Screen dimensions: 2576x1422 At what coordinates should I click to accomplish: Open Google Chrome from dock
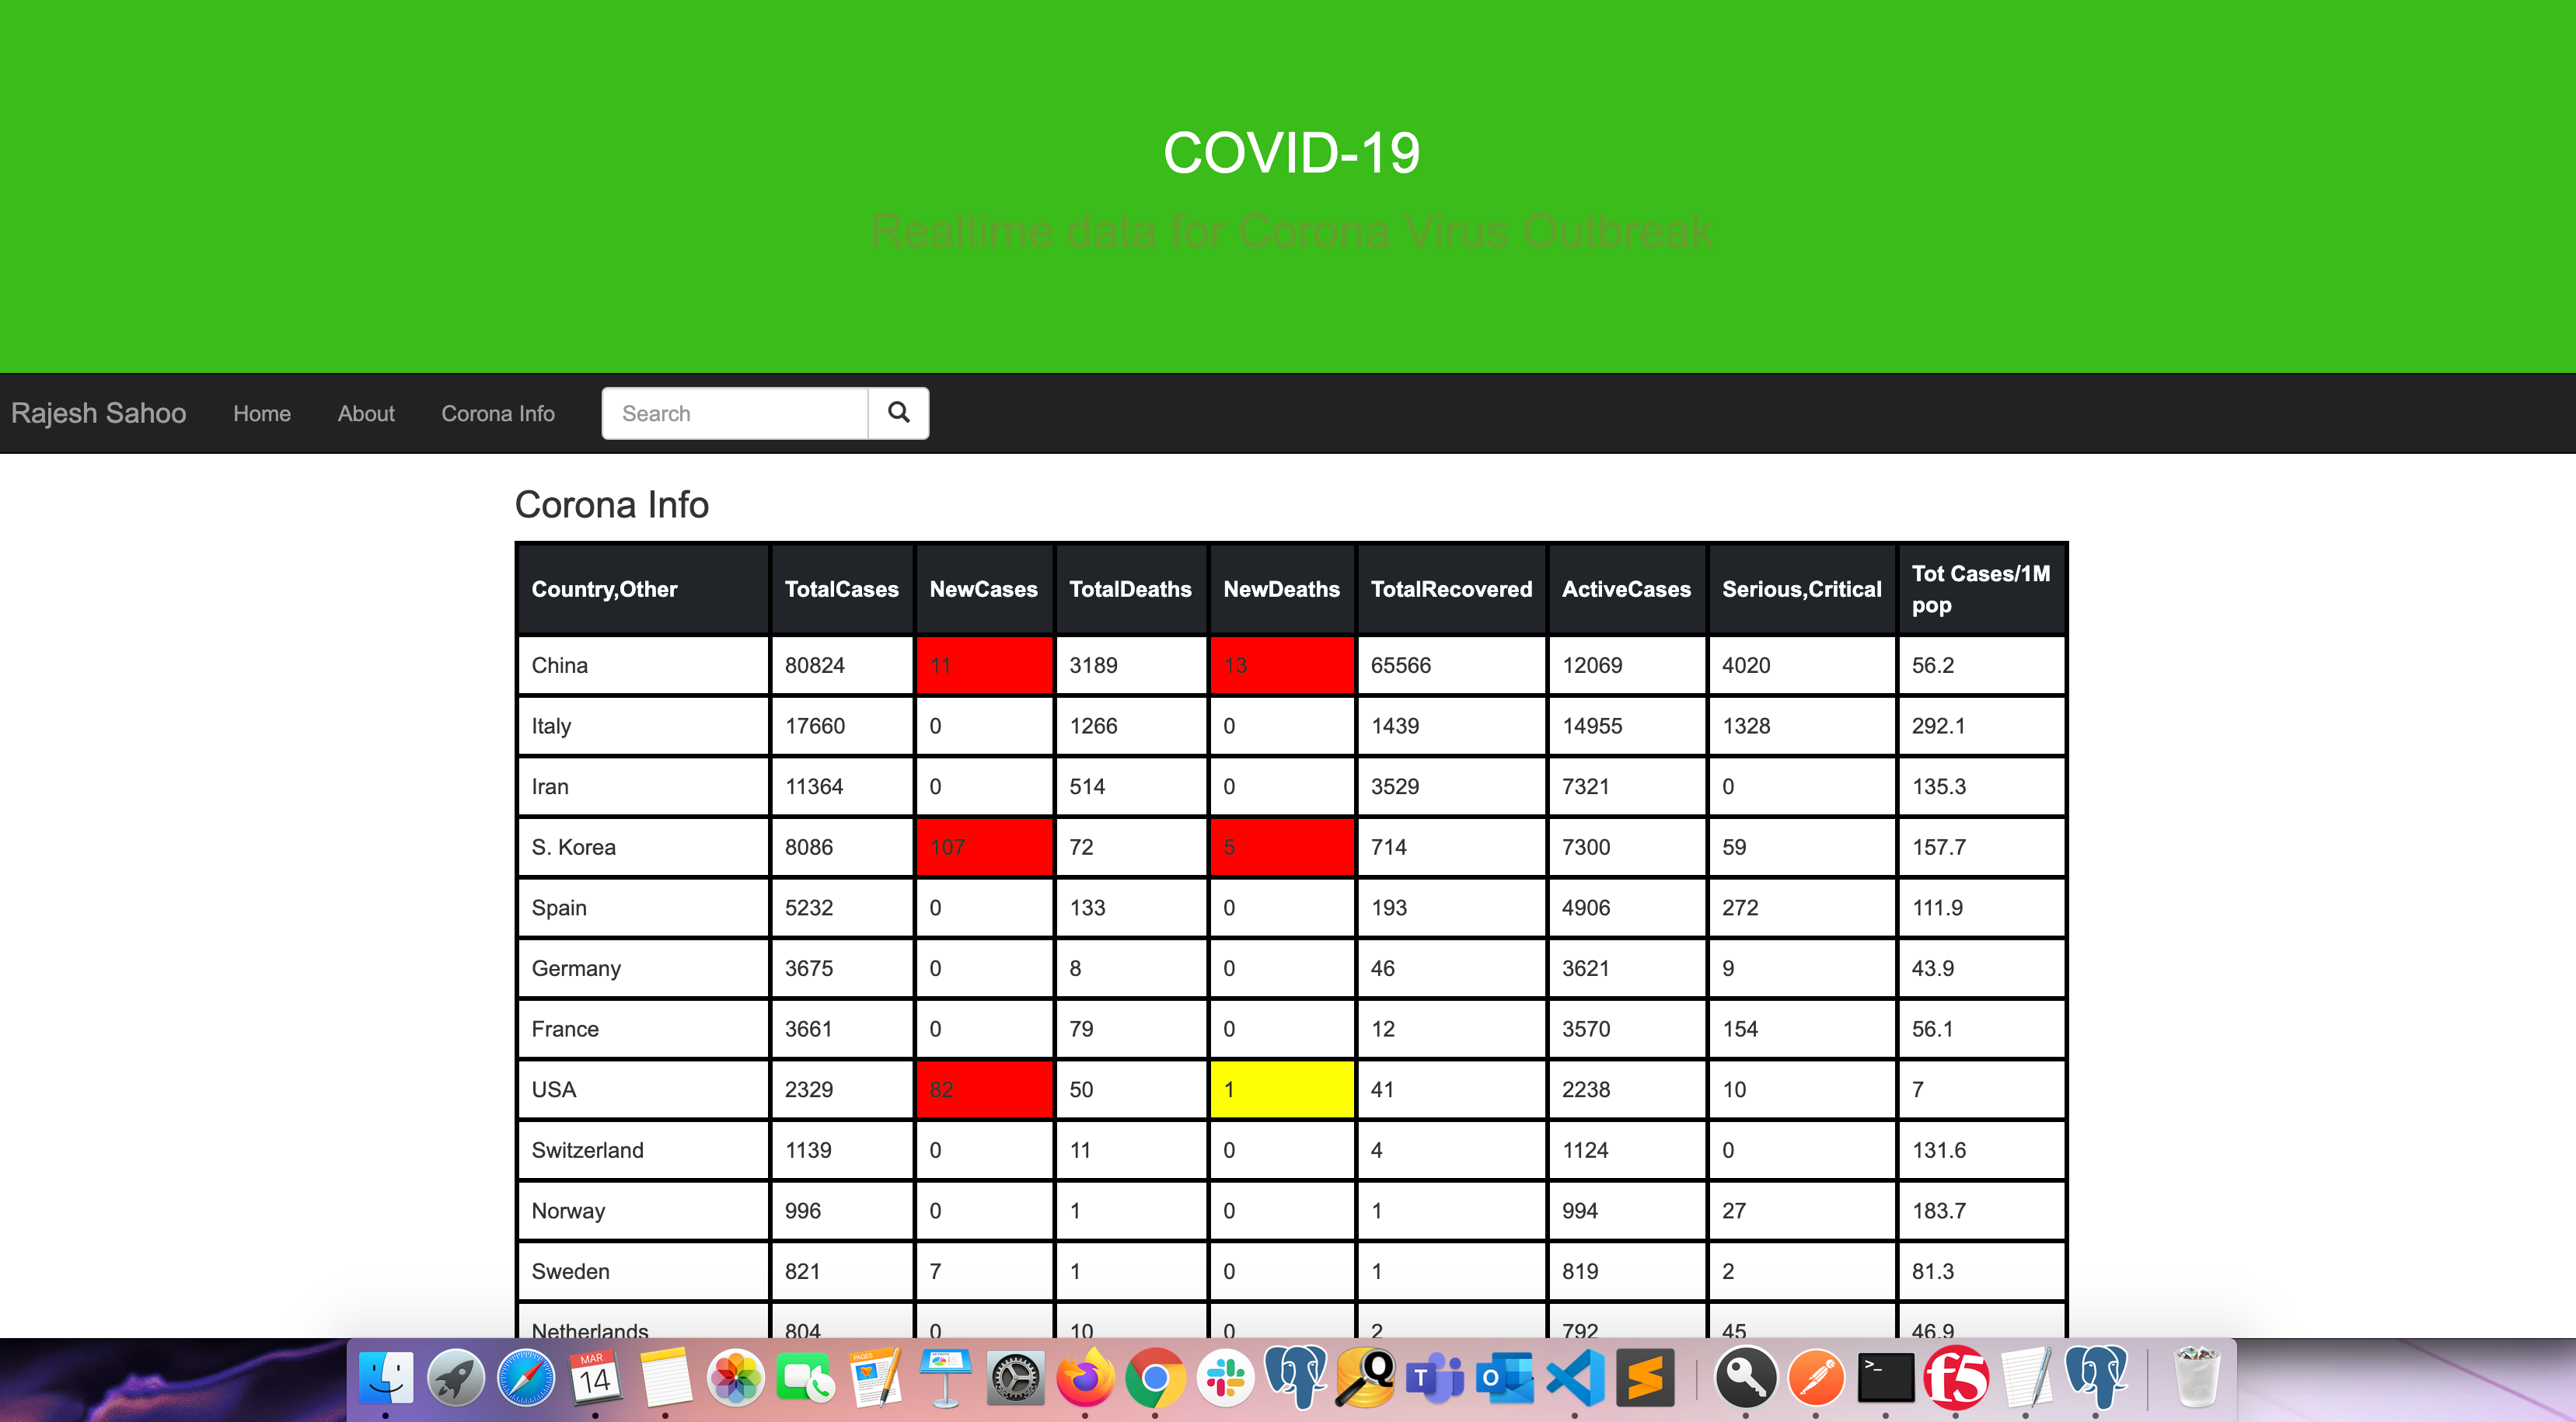tap(1155, 1379)
